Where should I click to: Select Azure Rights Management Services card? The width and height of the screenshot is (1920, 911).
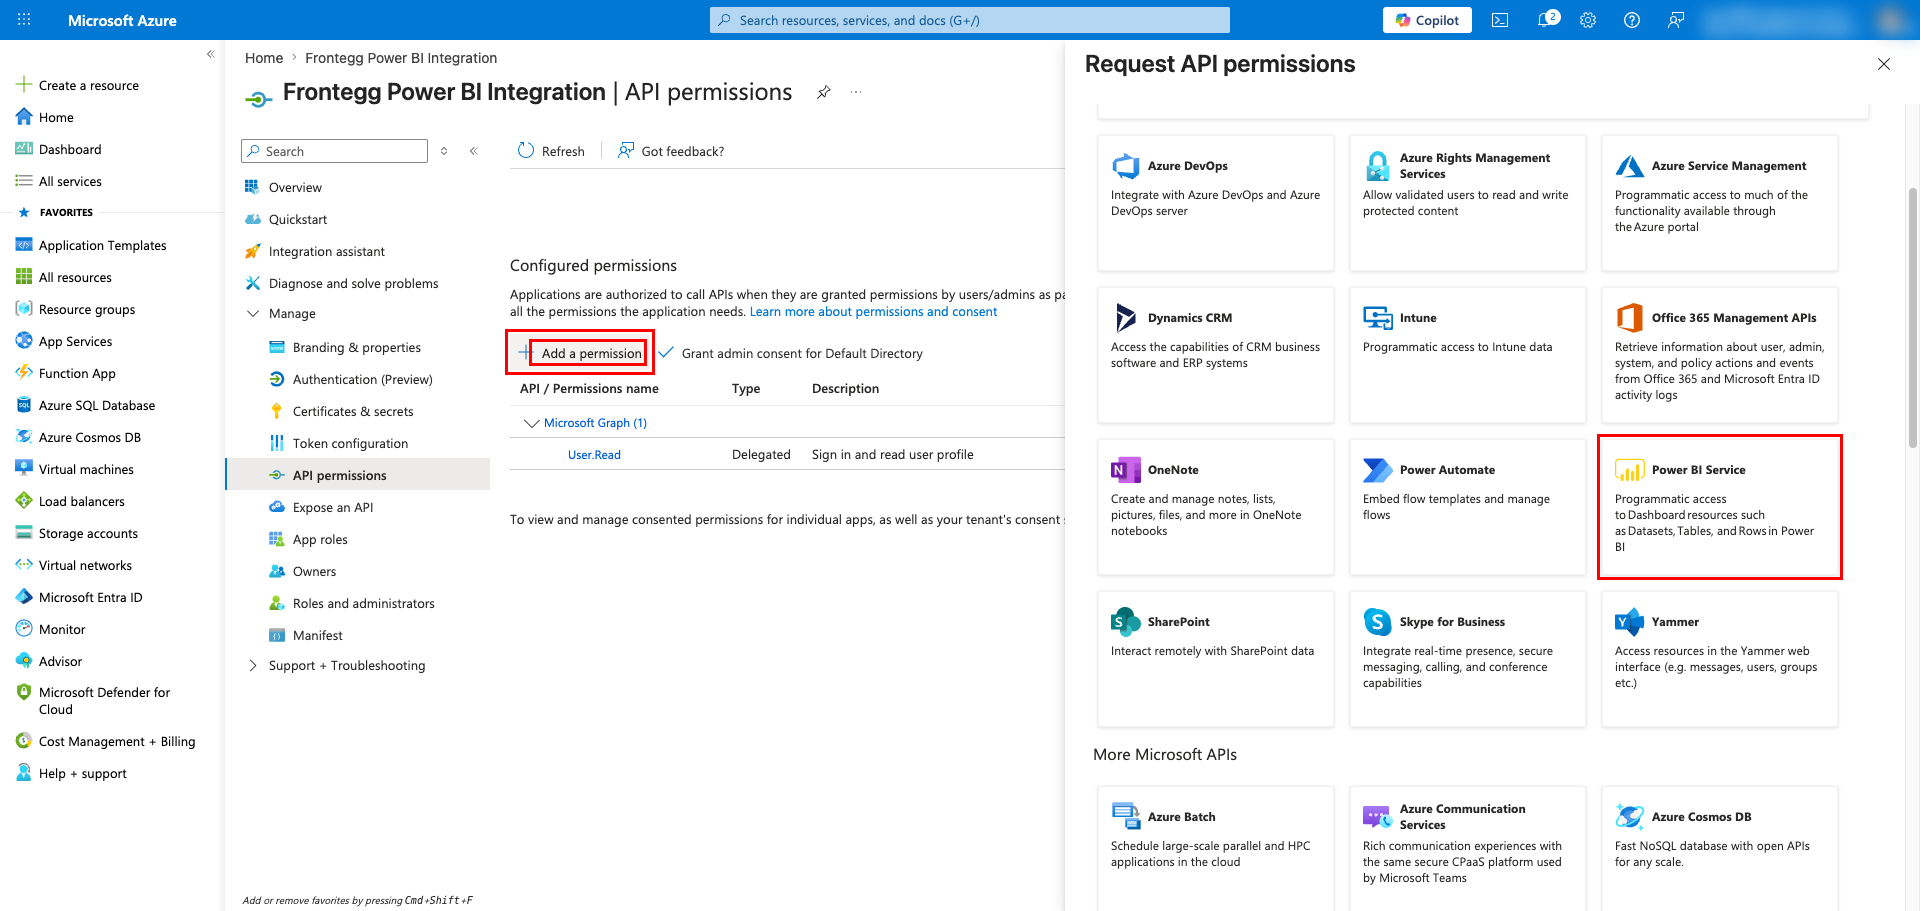coord(1468,203)
